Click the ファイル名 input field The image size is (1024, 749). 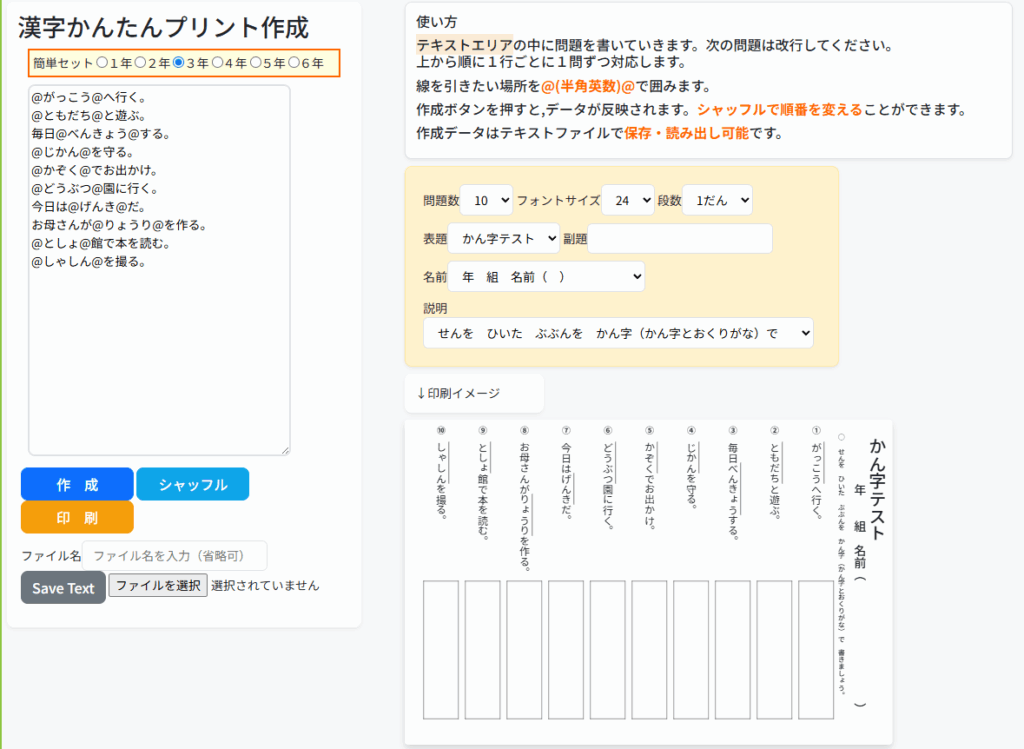tap(175, 555)
